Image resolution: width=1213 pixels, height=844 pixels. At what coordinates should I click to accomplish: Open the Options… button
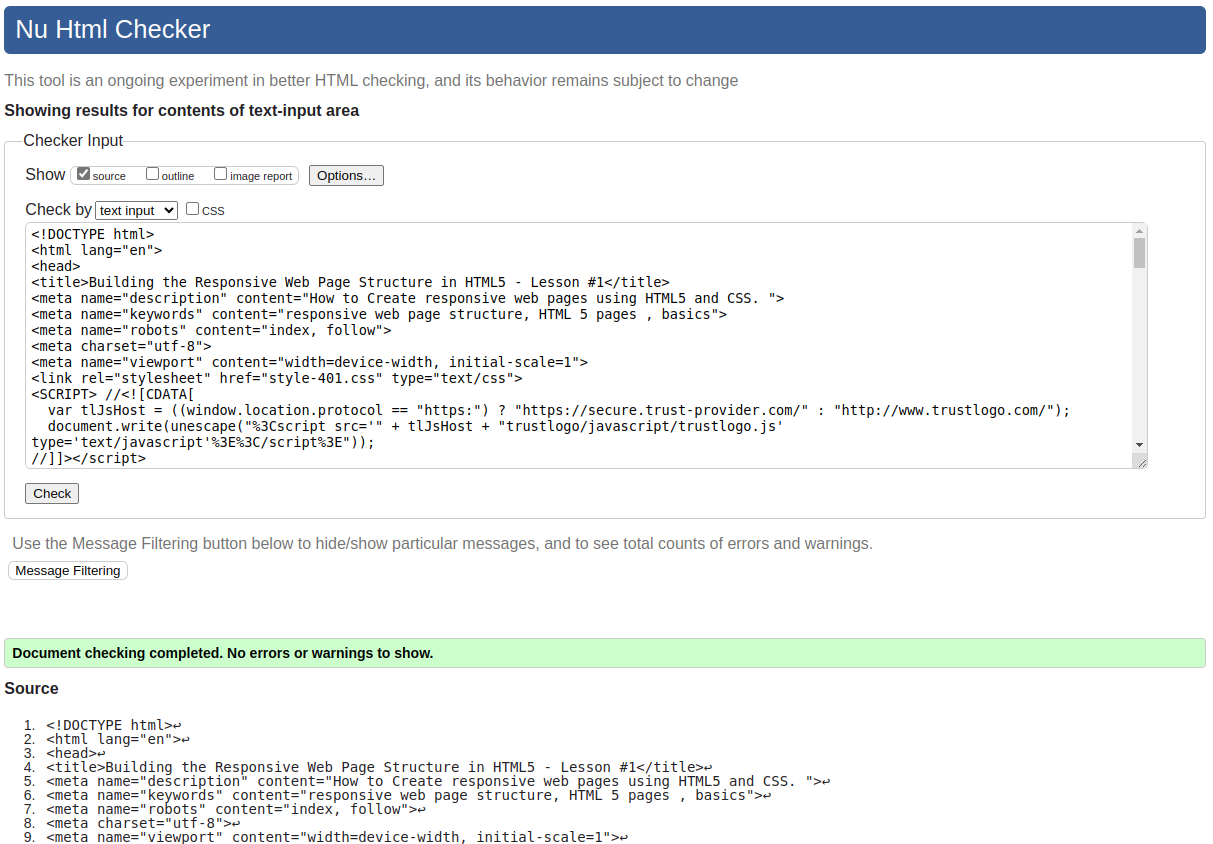coord(346,175)
